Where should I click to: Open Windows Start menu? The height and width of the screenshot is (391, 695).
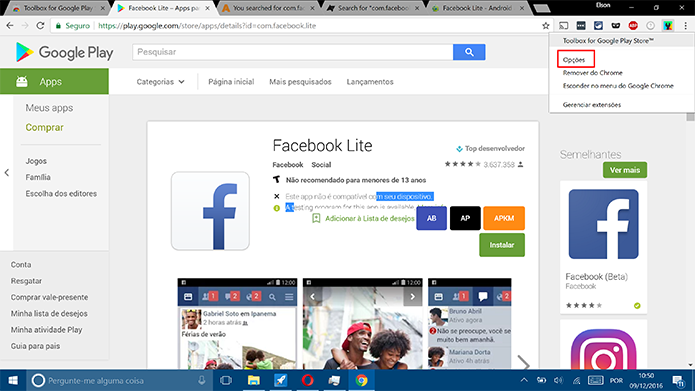point(13,380)
